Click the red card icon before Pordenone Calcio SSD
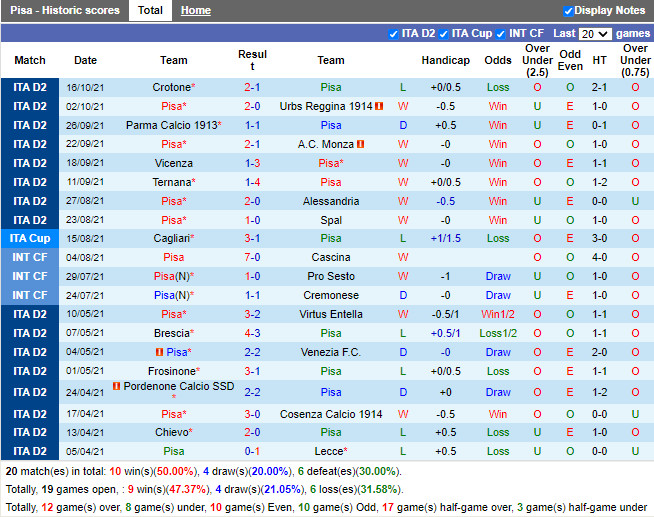Viewport: 654px width, 517px height. coord(116,386)
